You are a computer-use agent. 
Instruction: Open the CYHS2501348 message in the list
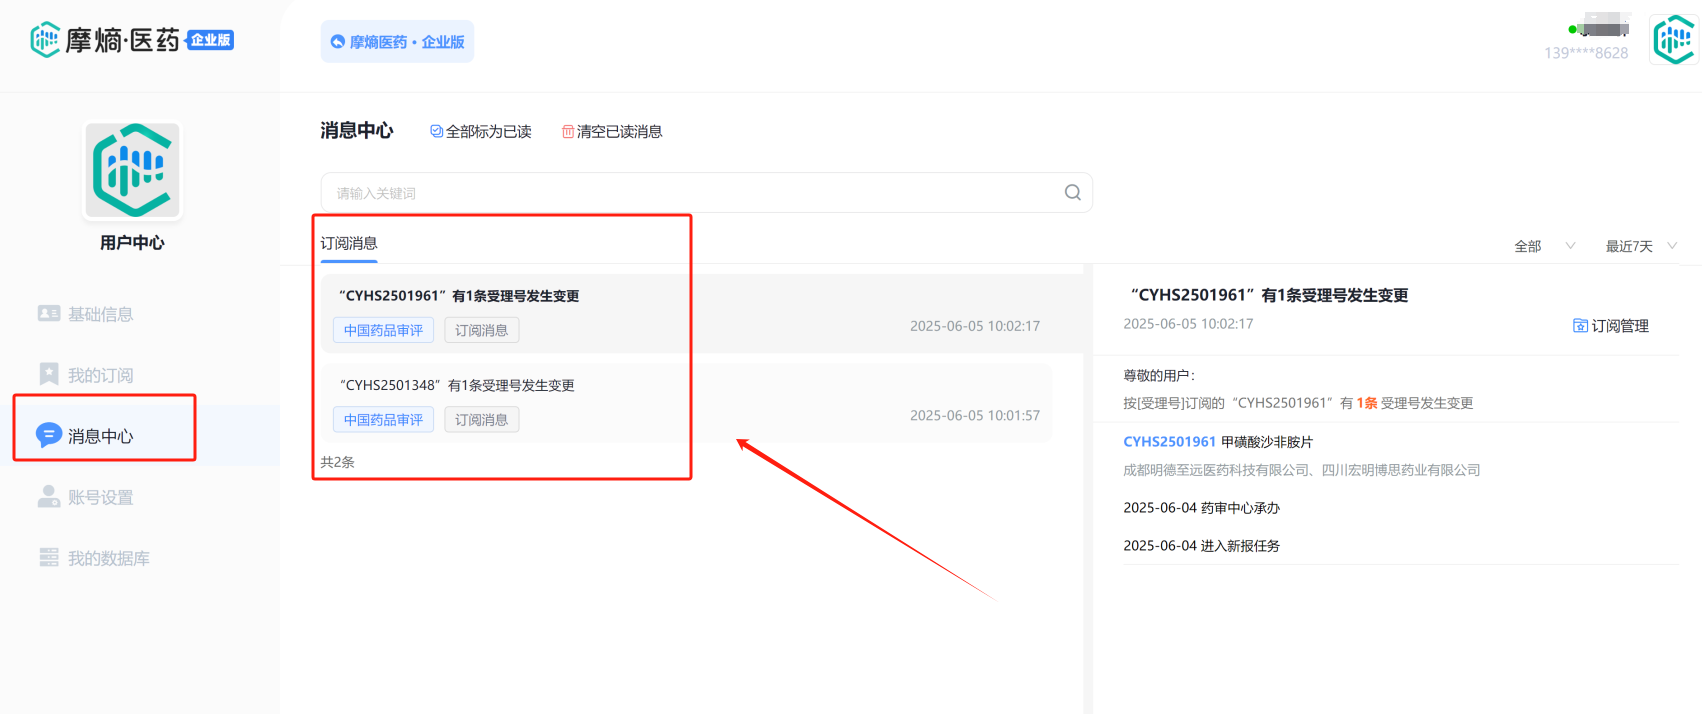pos(686,403)
